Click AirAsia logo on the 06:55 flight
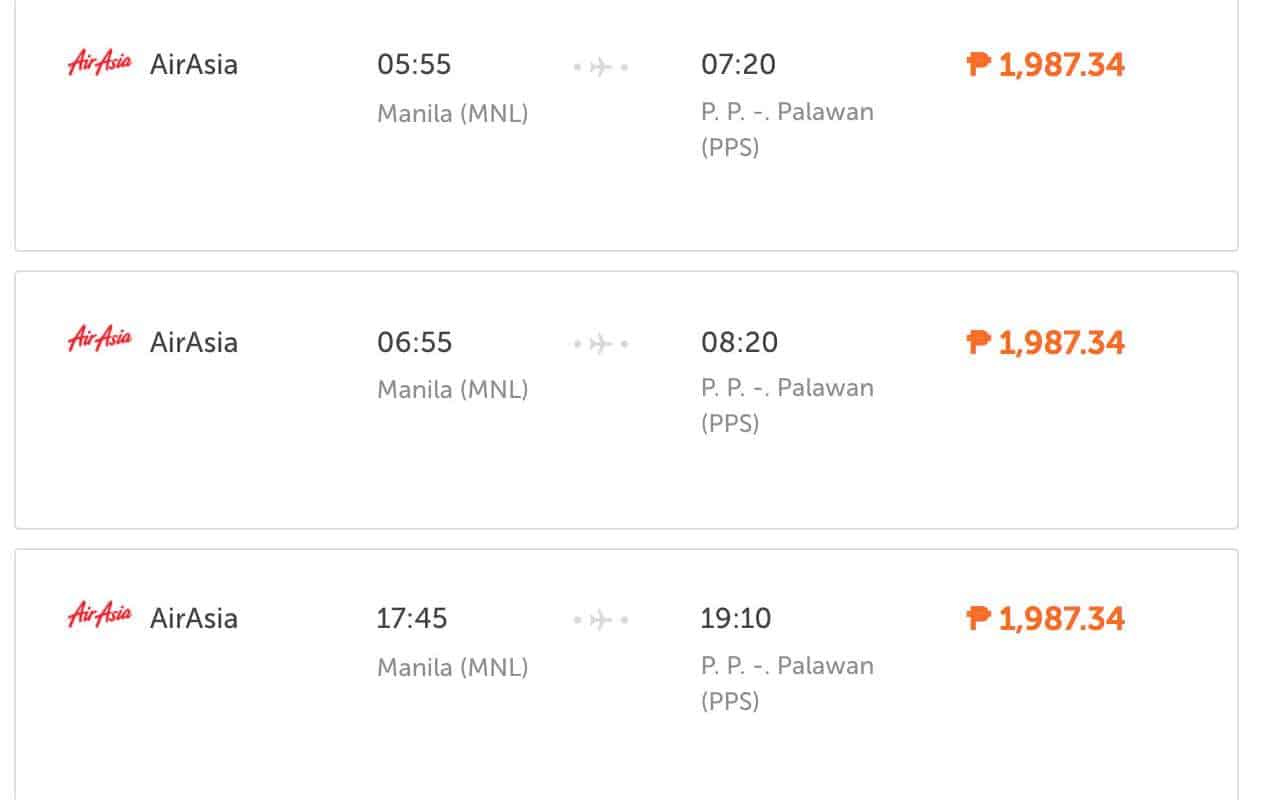Screen dimensions: 1261x800 click(x=99, y=340)
